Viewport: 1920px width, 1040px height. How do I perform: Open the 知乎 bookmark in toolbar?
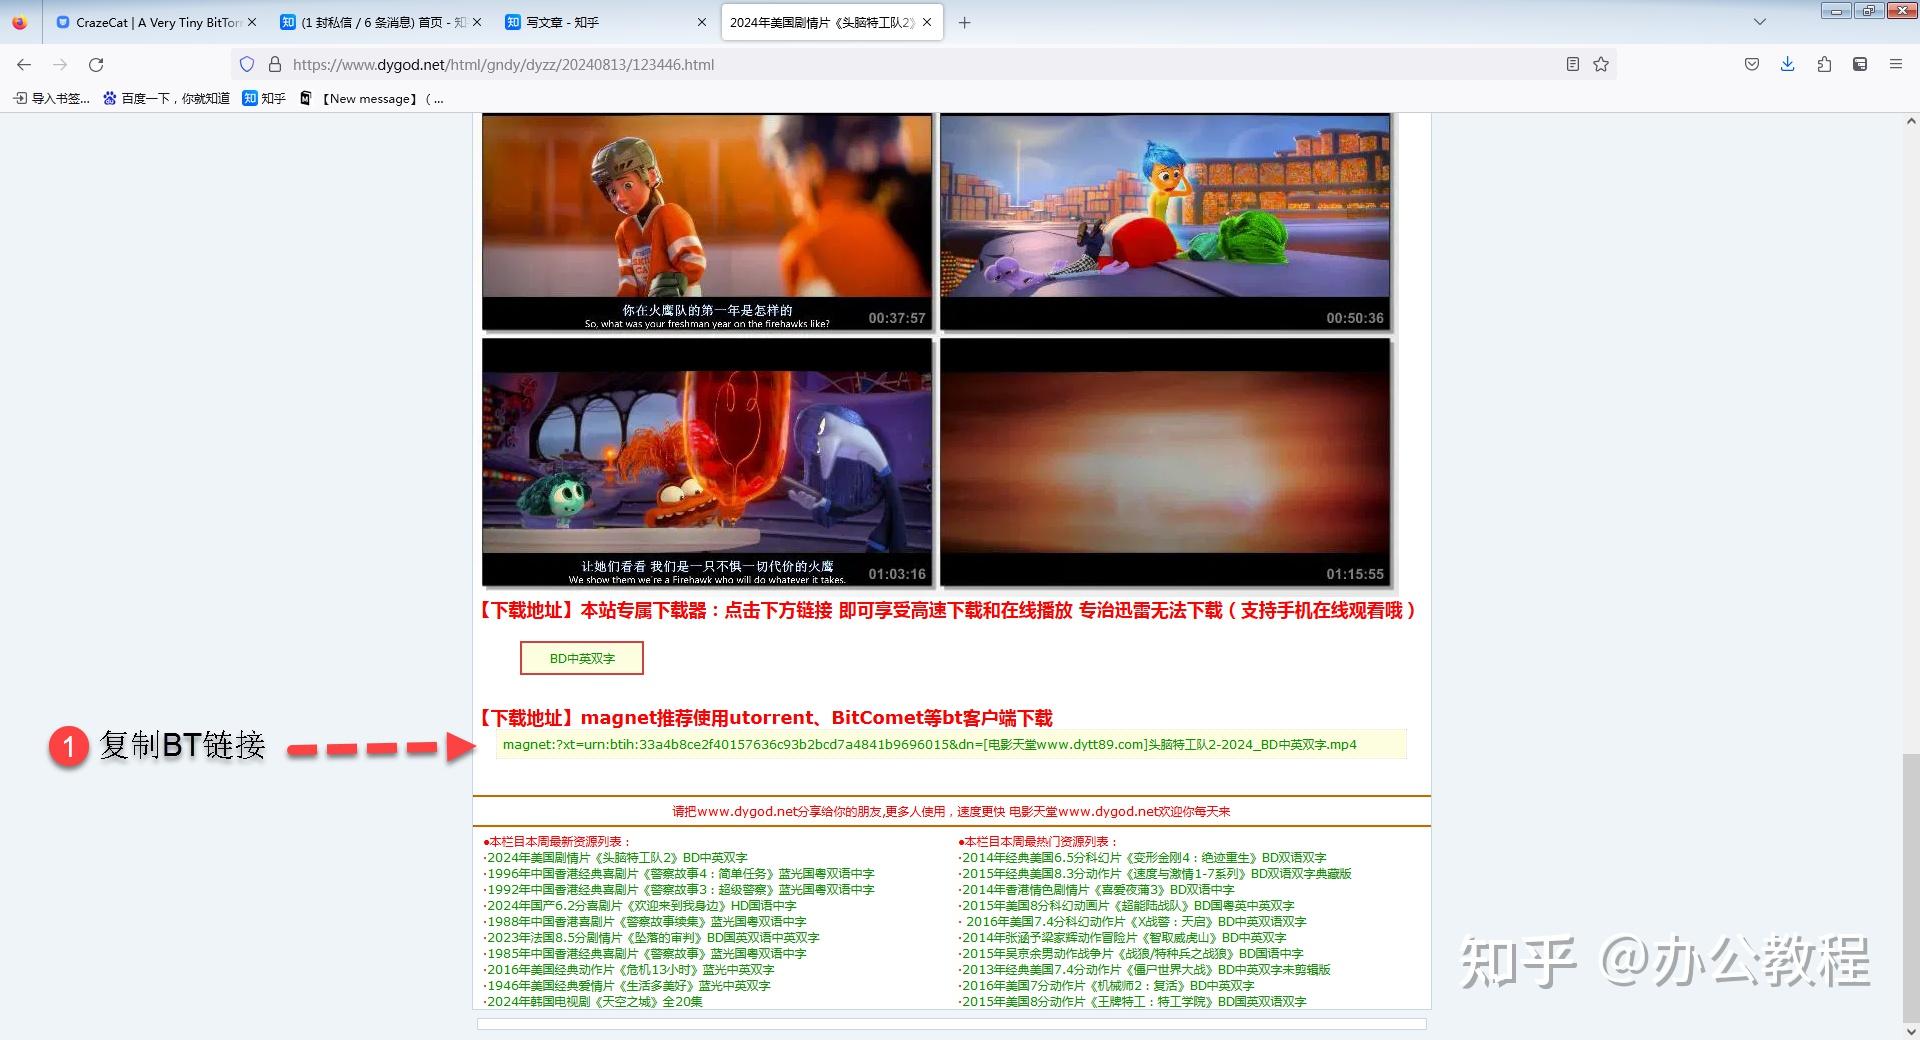[264, 98]
